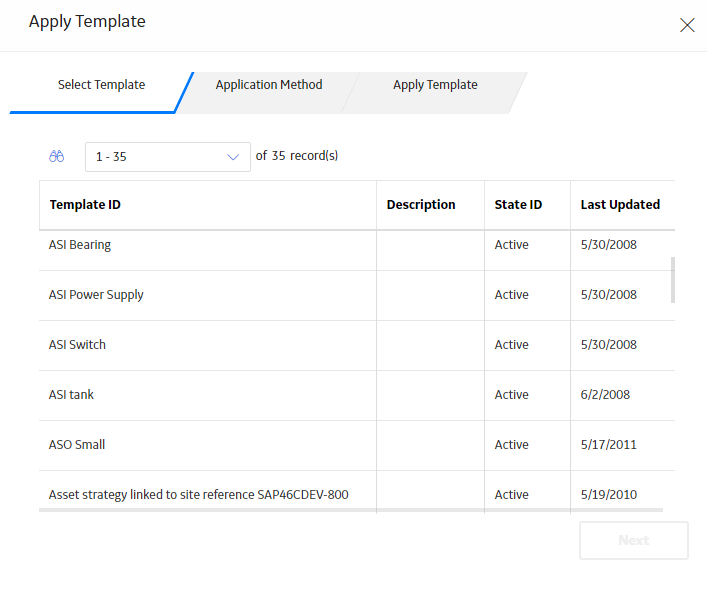This screenshot has width=707, height=600.
Task: Click the vertical scrollbar thumb of the table
Action: point(673,280)
